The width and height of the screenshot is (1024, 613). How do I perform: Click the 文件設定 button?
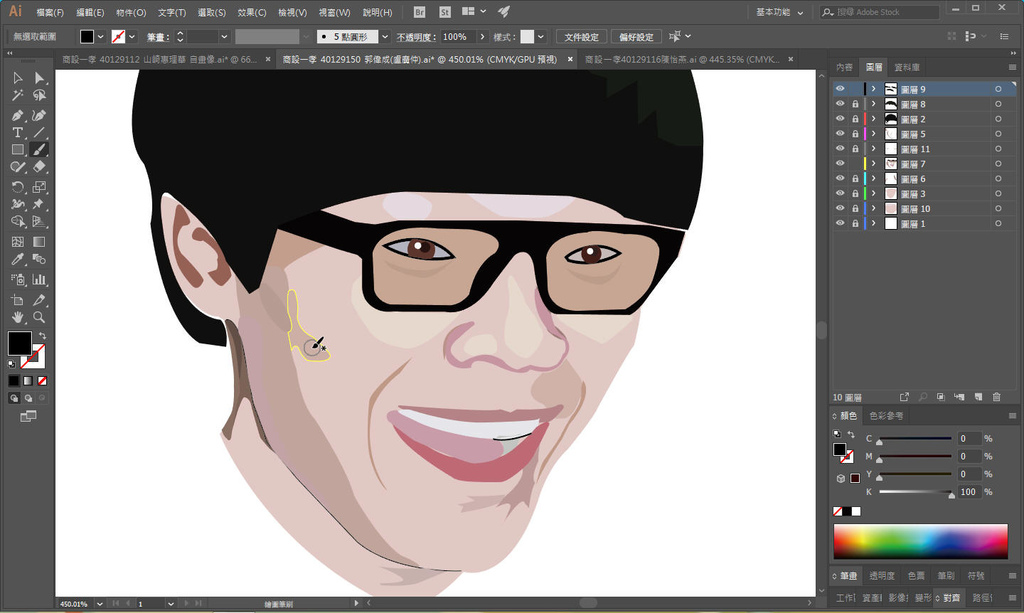(580, 36)
